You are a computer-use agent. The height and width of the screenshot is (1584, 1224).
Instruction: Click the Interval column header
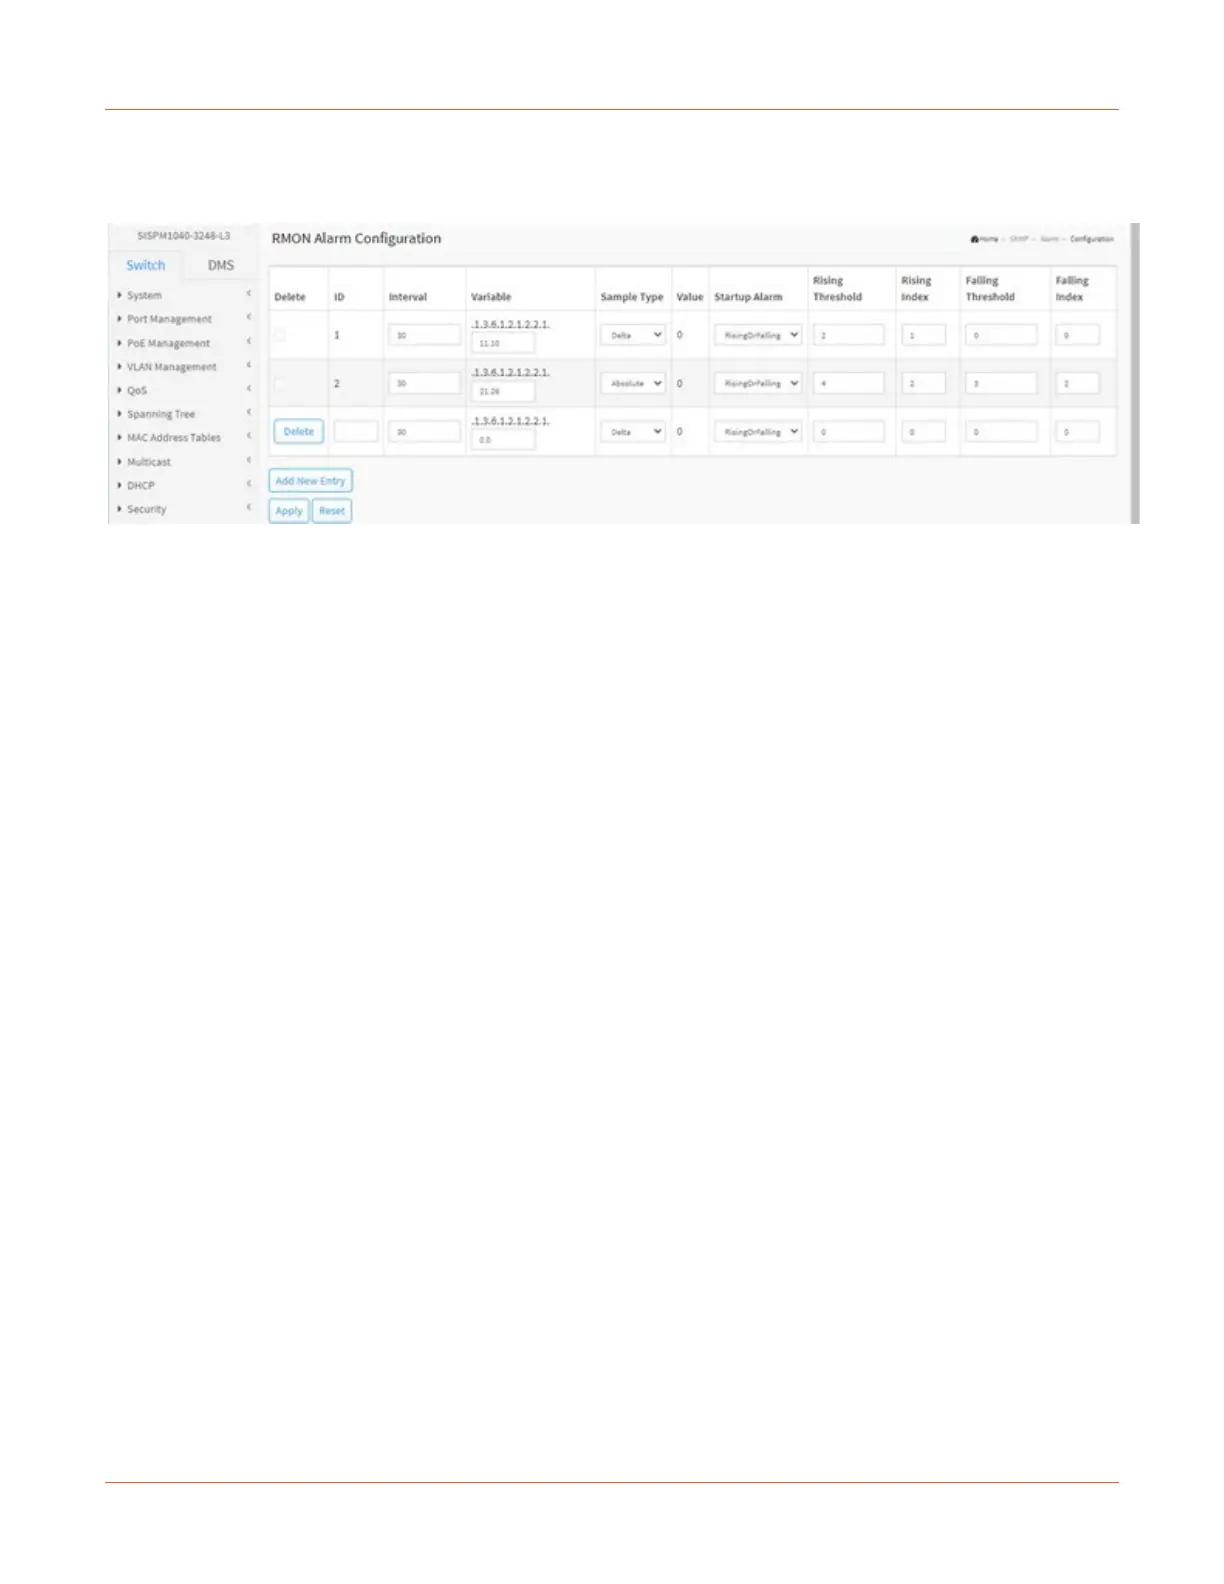(408, 297)
